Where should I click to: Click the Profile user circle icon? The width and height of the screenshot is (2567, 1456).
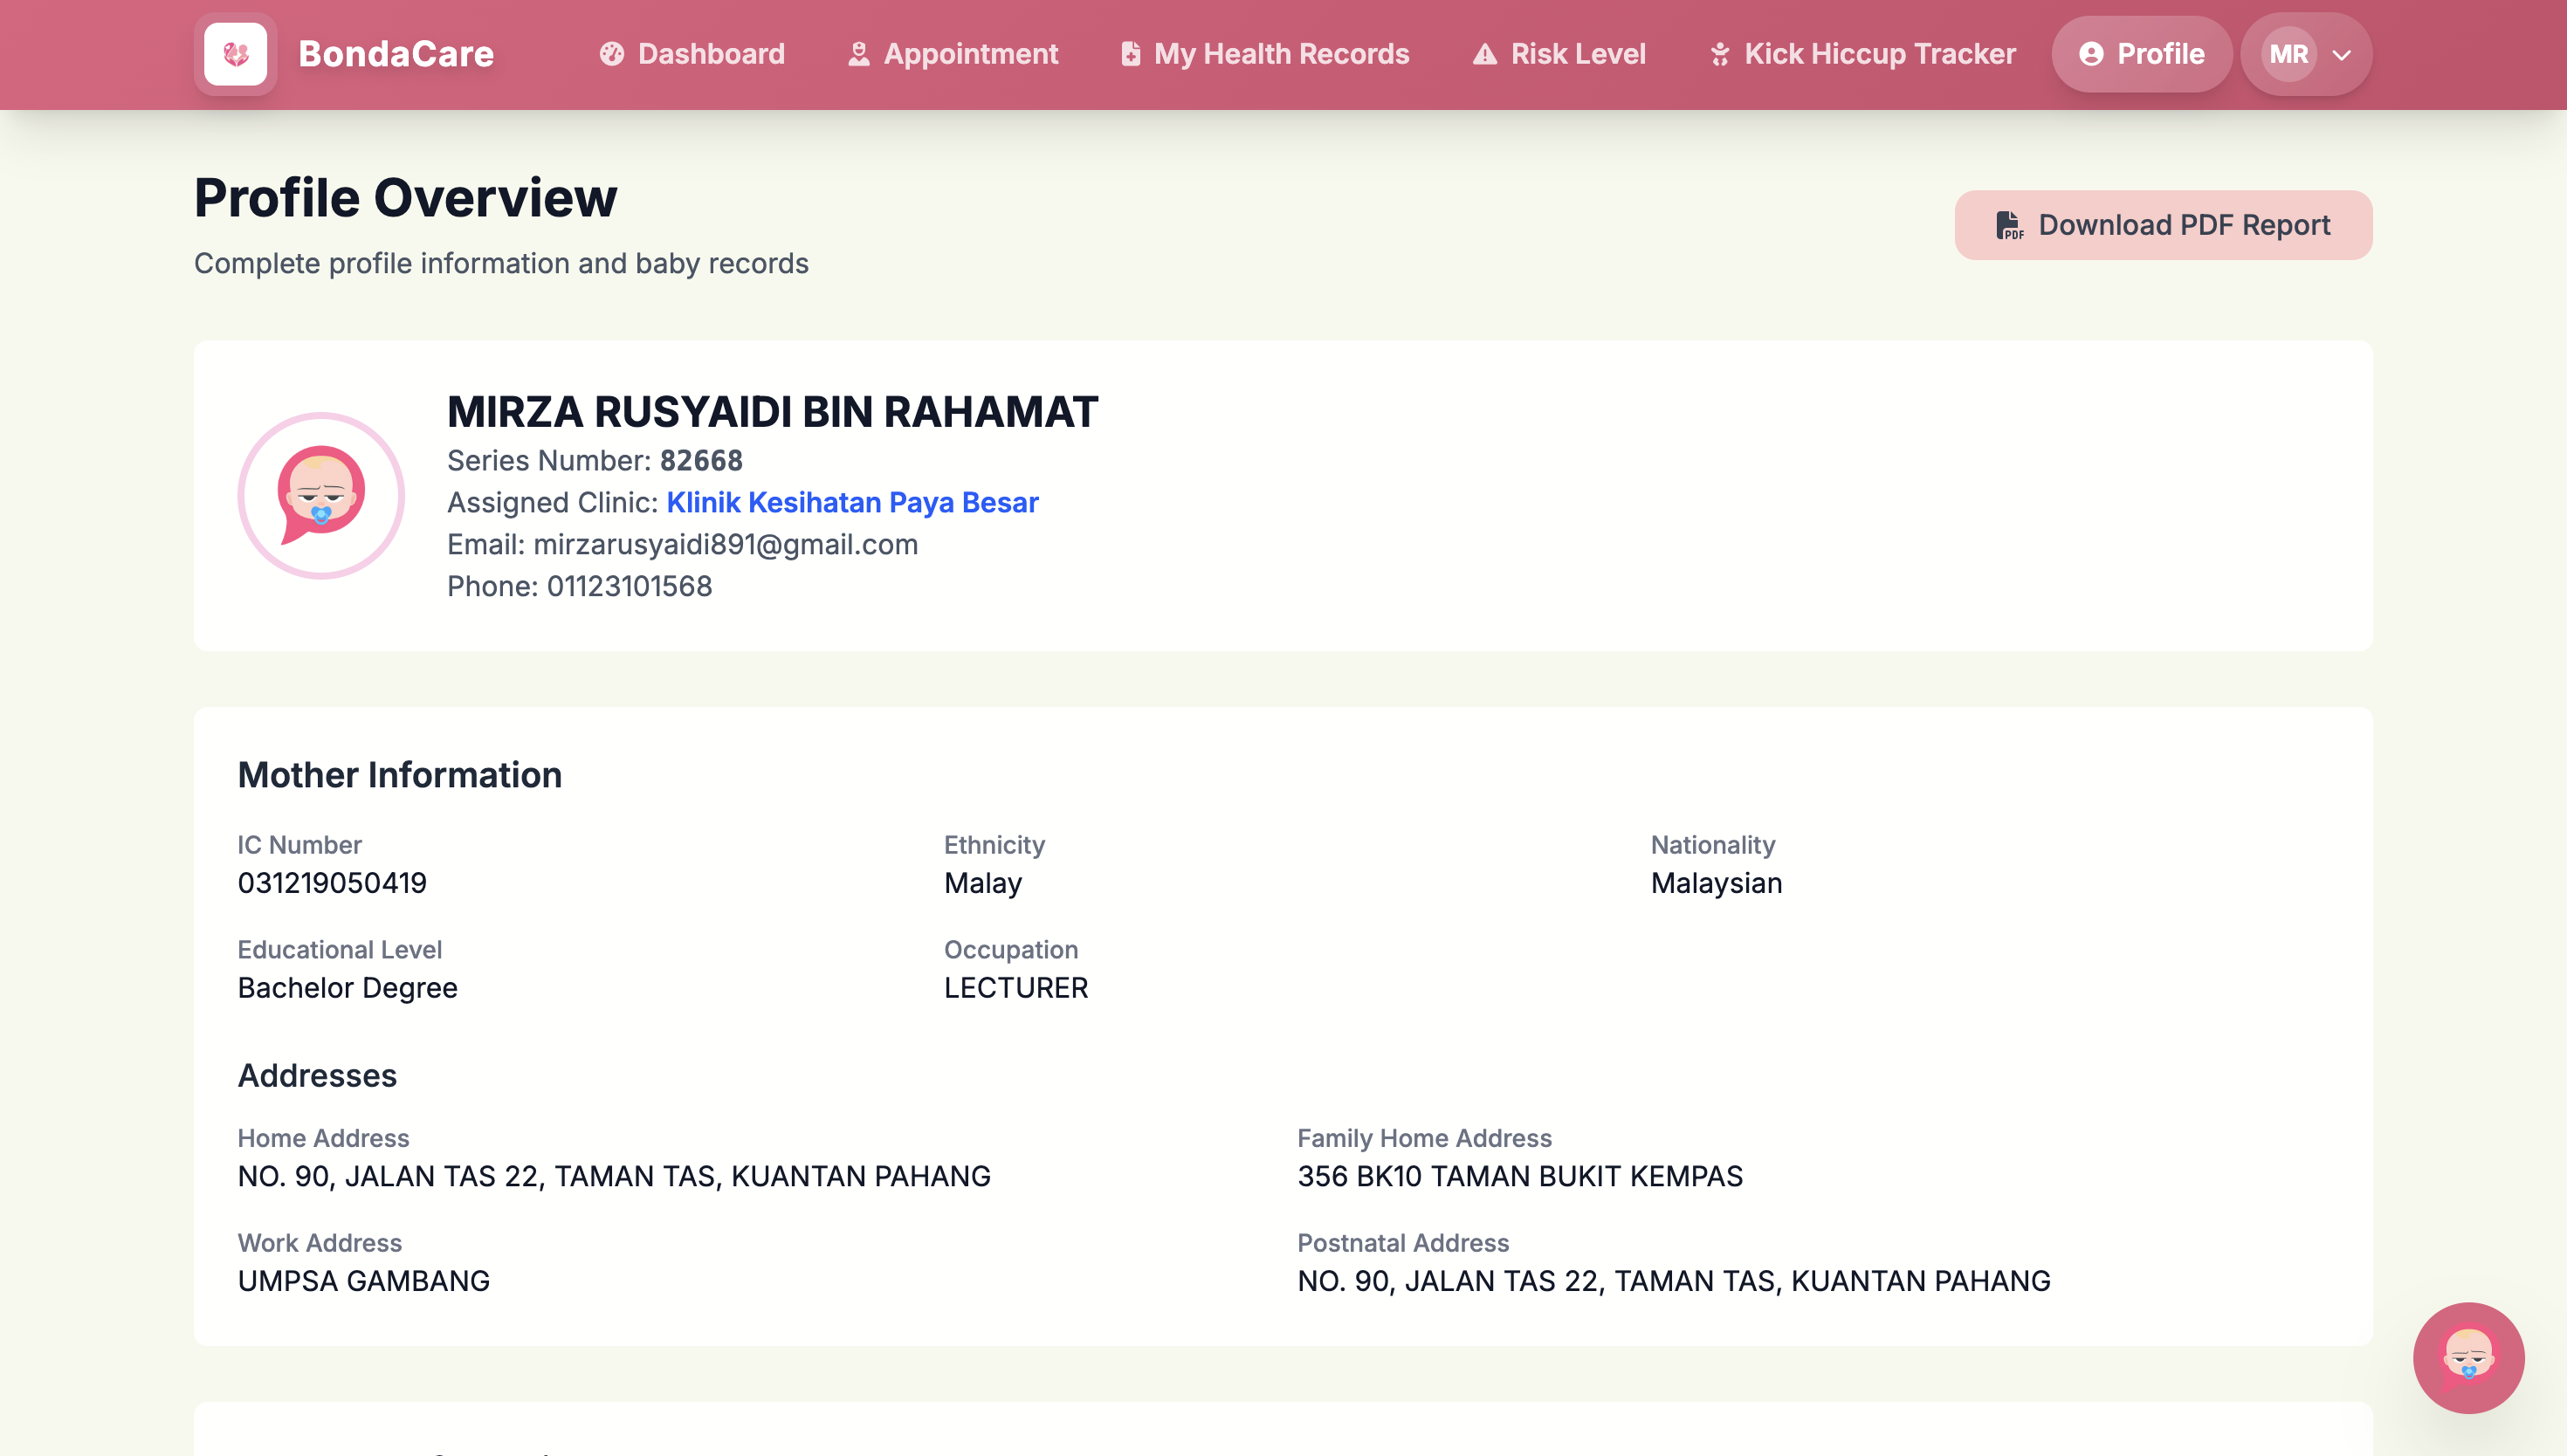pyautogui.click(x=2091, y=54)
